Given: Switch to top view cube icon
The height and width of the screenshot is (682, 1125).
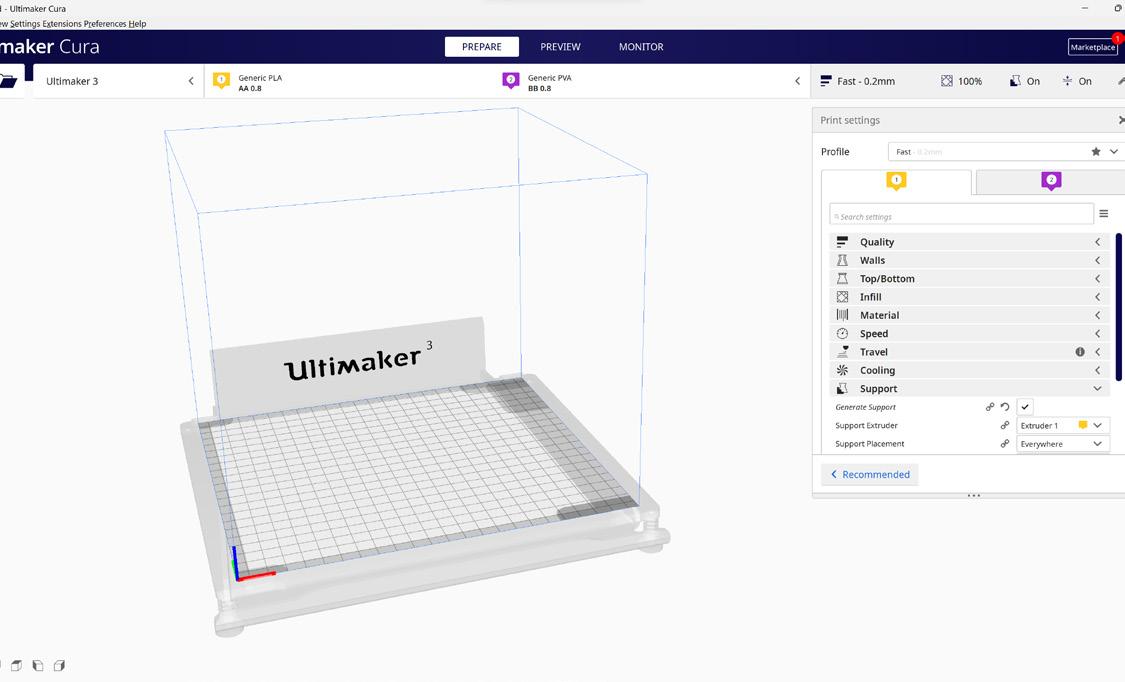Looking at the screenshot, I should pos(16,666).
